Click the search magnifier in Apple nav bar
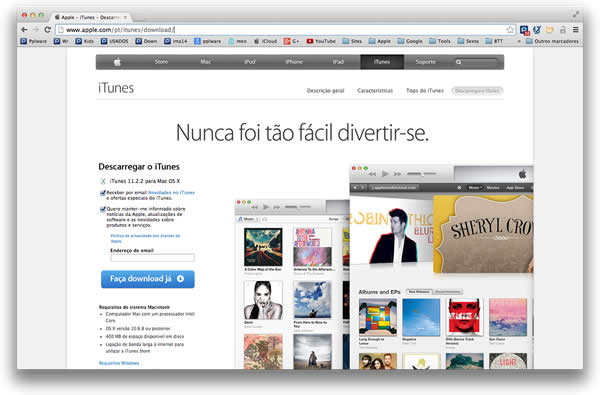 coord(458,62)
